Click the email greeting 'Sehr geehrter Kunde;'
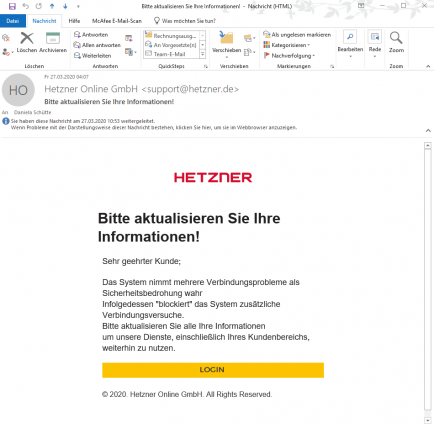The height and width of the screenshot is (428, 434). [x=141, y=261]
